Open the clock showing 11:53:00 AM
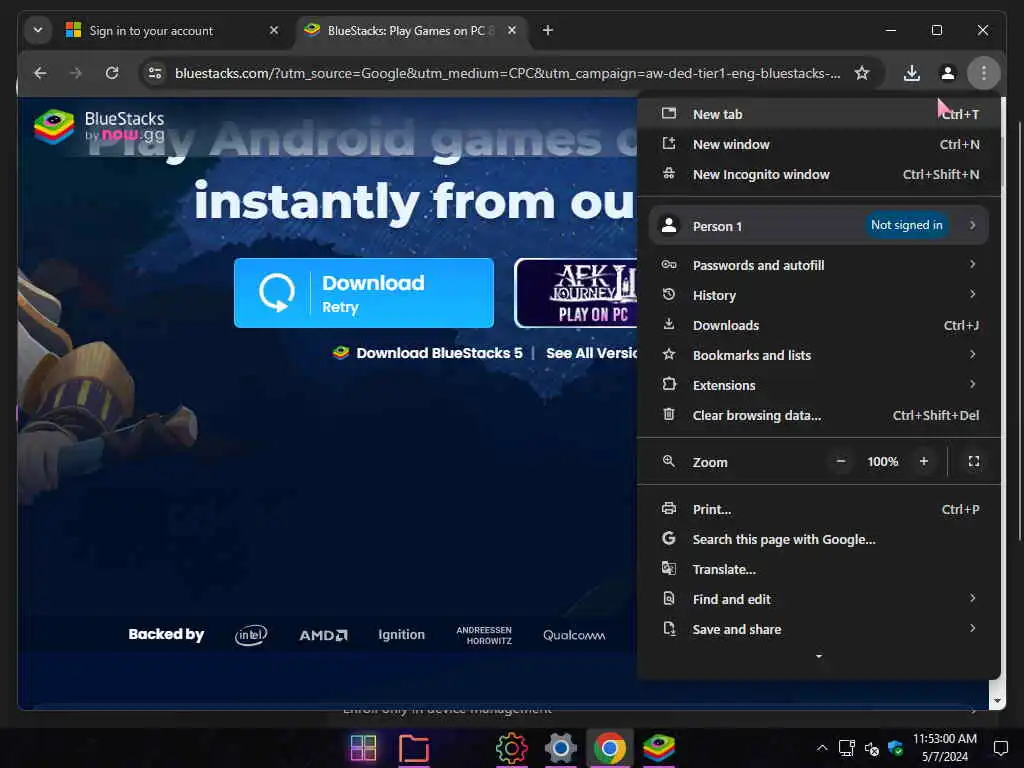The height and width of the screenshot is (768, 1024). click(944, 748)
